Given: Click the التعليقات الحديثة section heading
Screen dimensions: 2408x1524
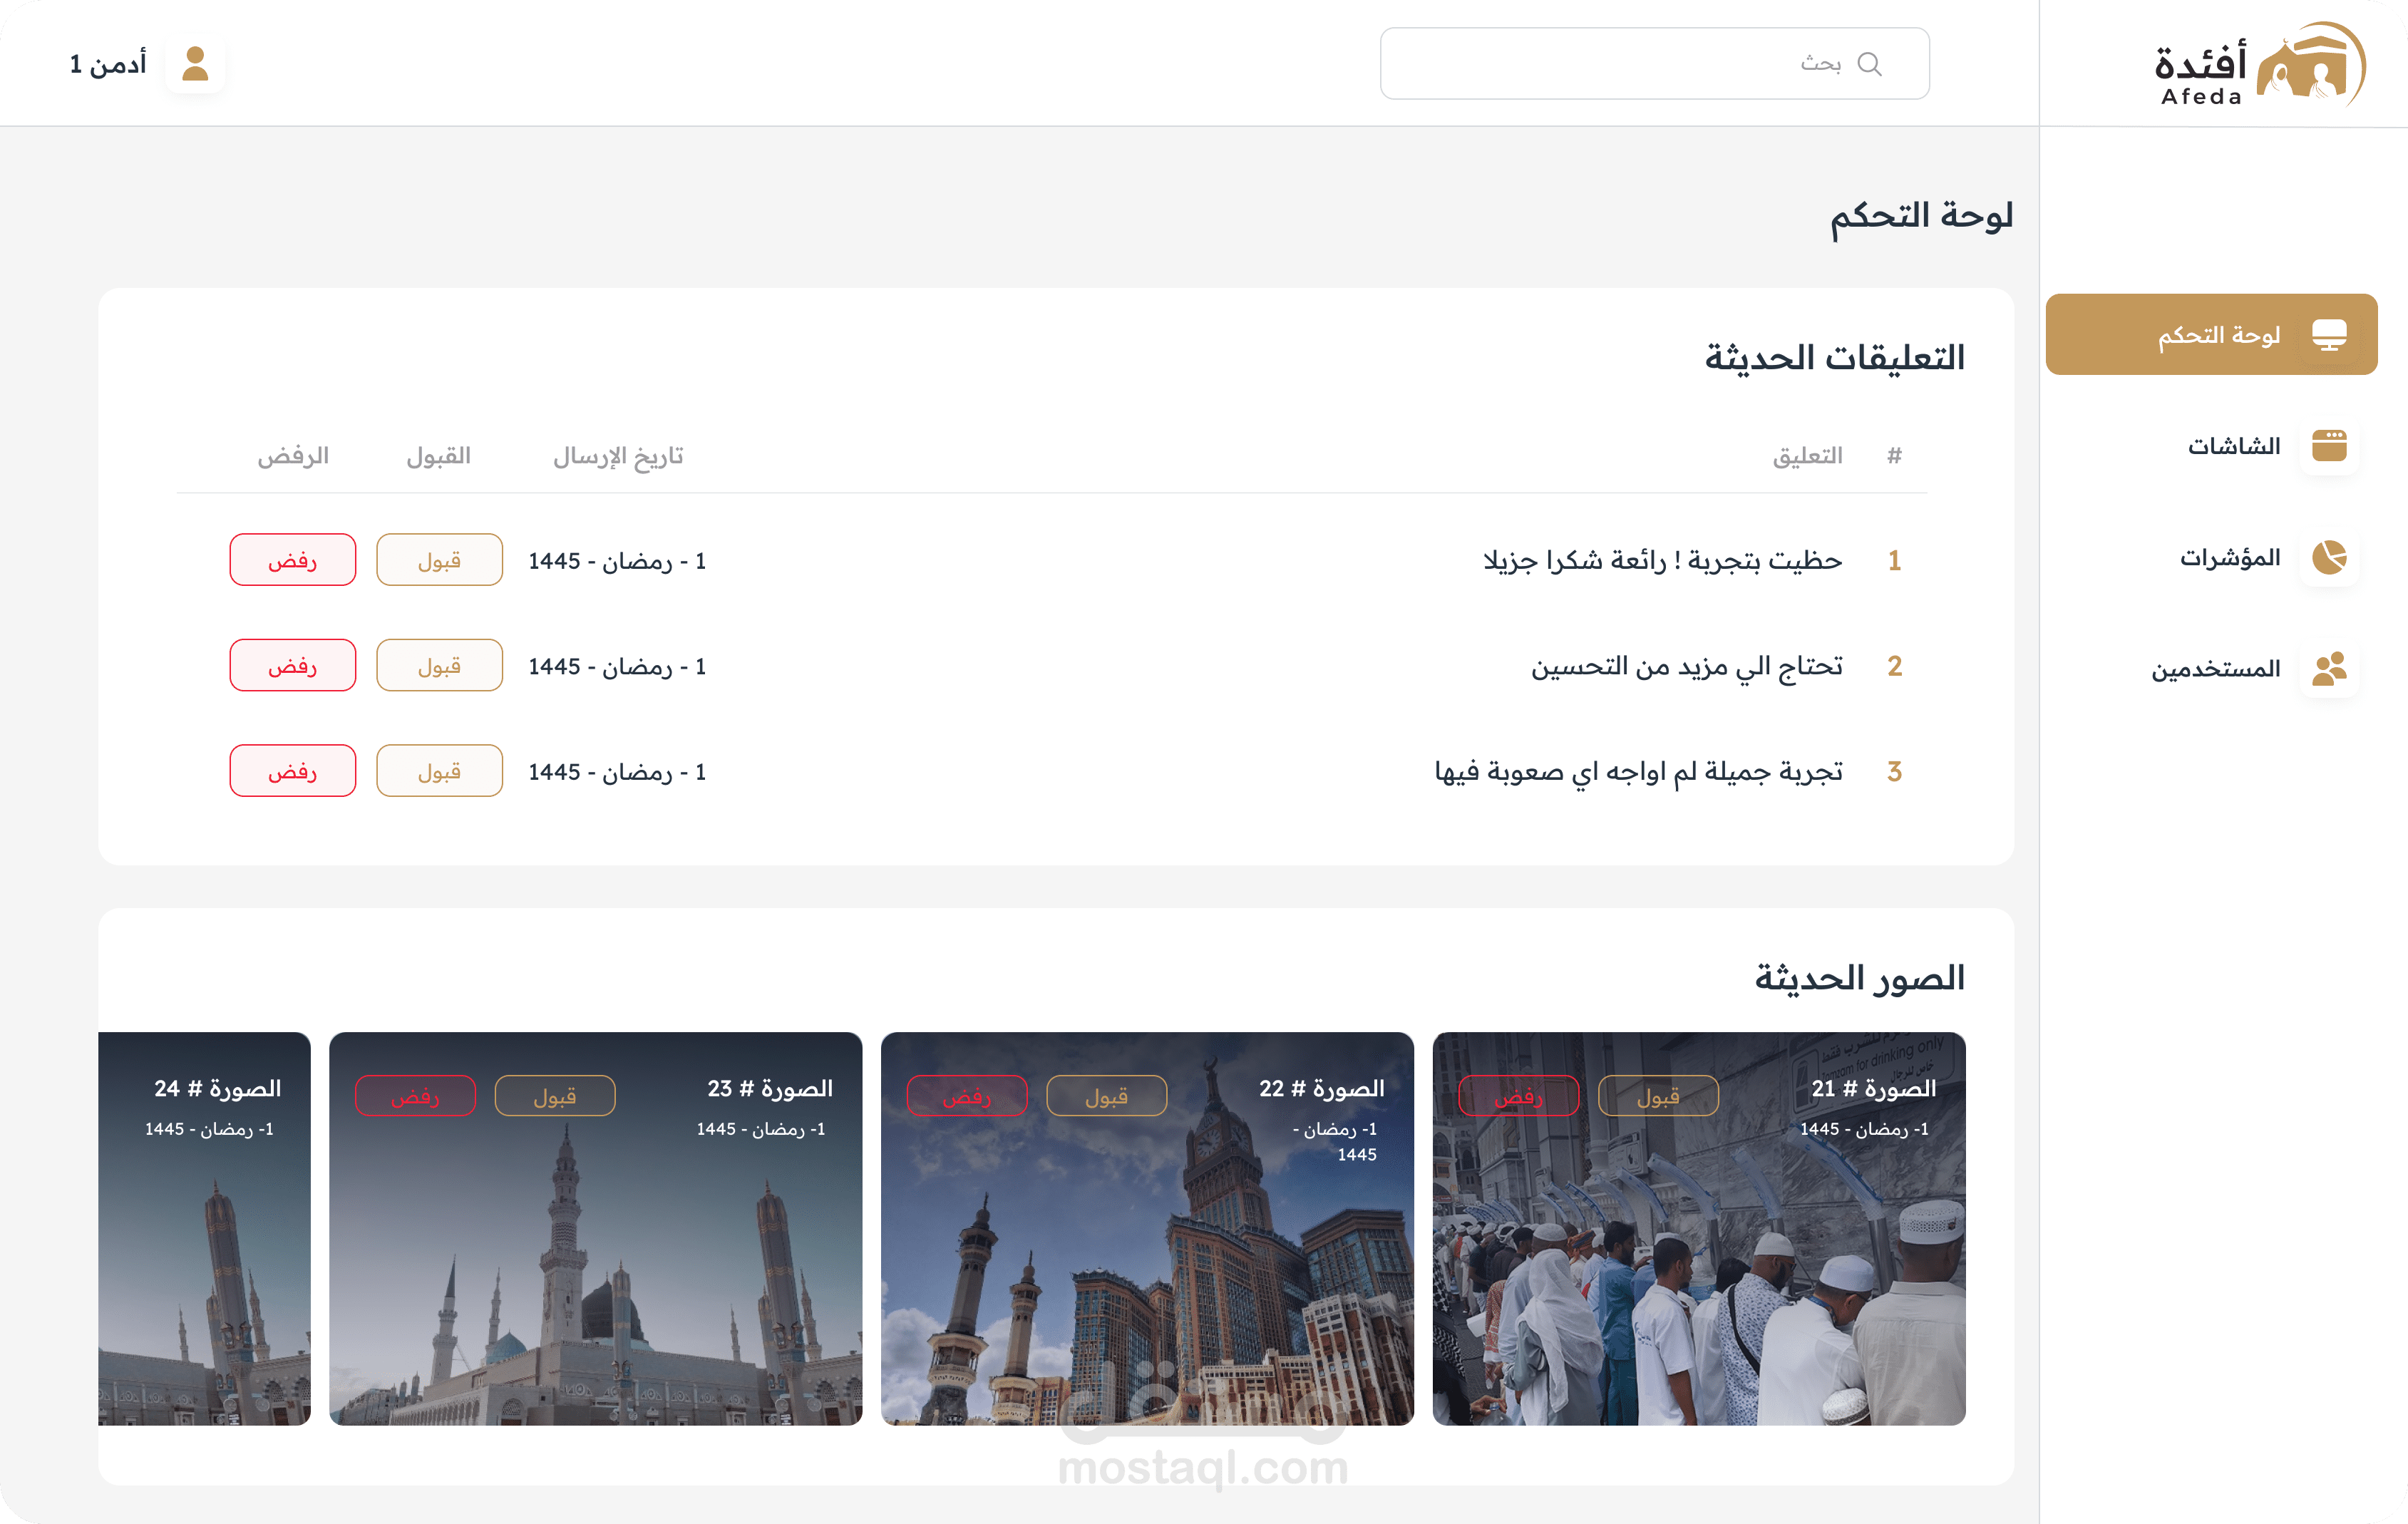Looking at the screenshot, I should pyautogui.click(x=1835, y=358).
